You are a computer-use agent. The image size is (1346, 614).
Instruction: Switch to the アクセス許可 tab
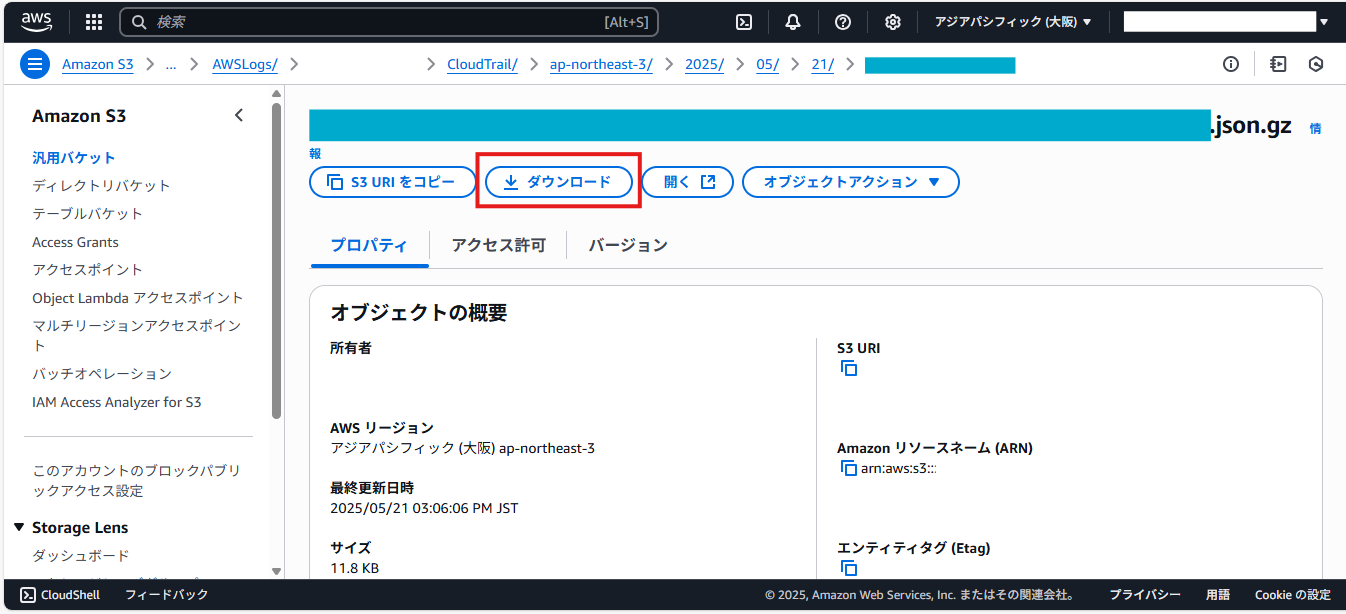[x=498, y=245]
